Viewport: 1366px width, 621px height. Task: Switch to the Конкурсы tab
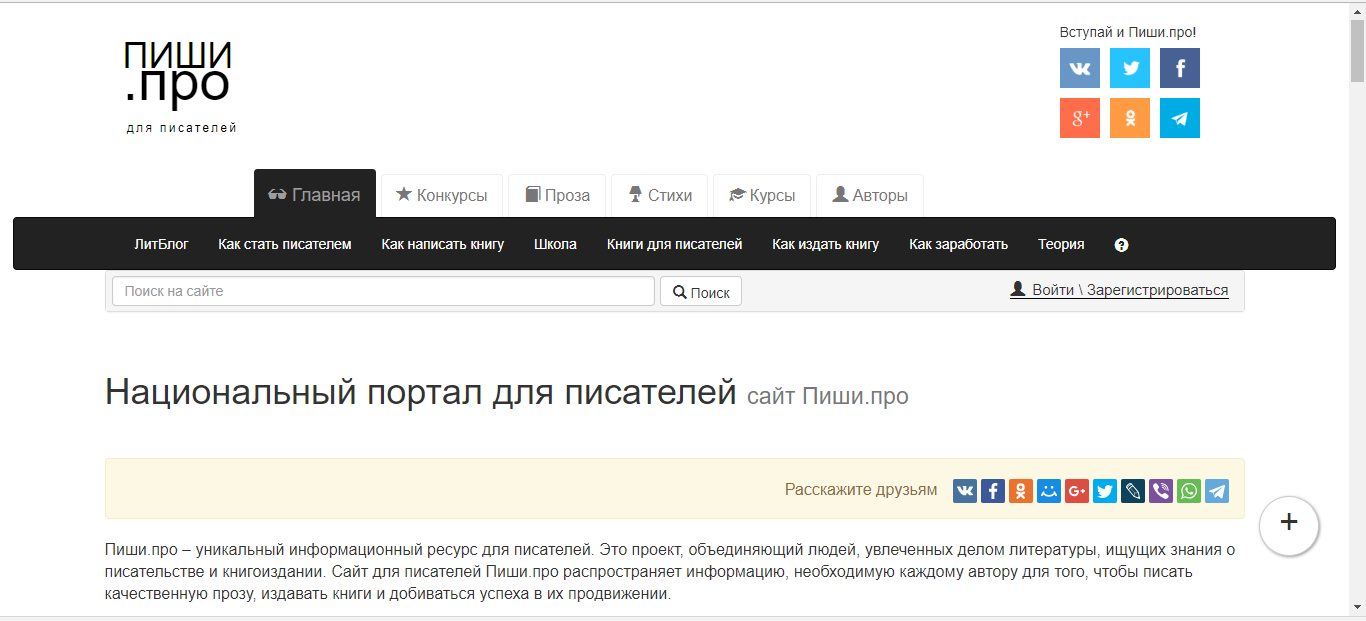[x=442, y=195]
